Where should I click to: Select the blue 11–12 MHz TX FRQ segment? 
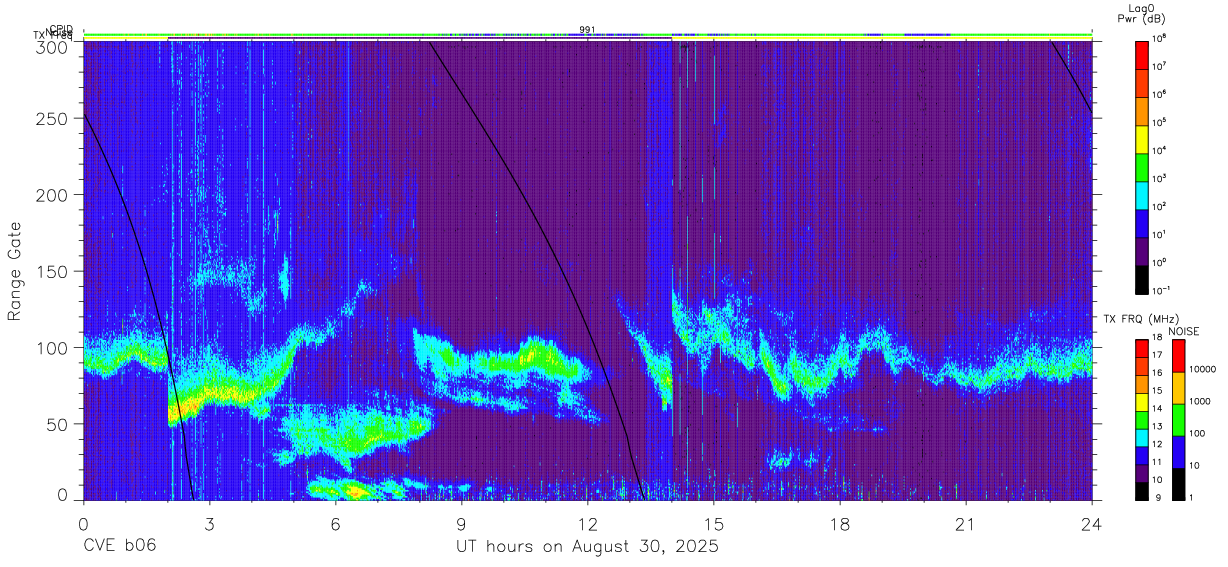(x=1142, y=455)
